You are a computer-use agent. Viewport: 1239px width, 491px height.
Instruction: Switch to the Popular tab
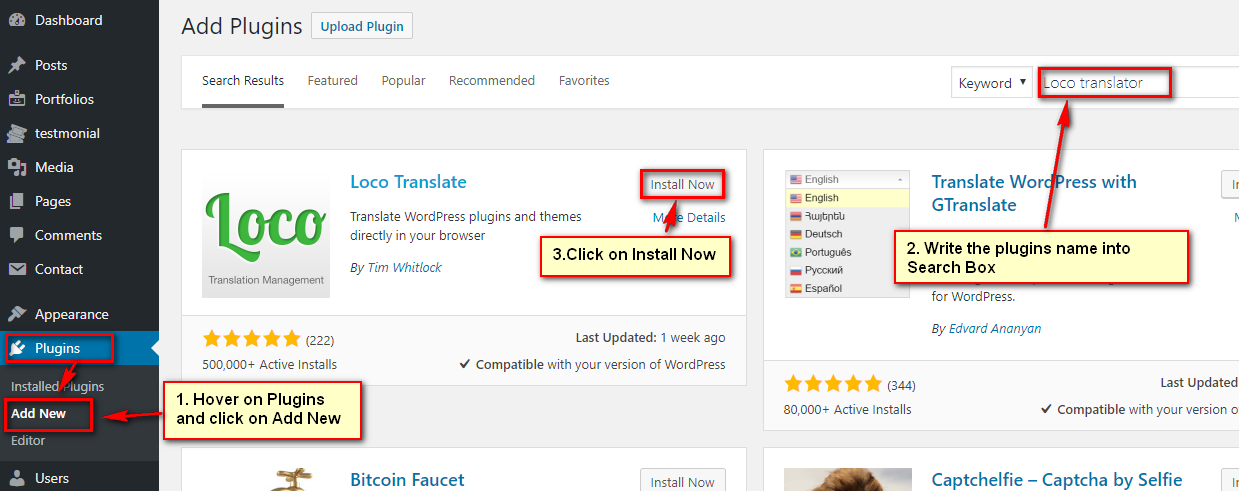[x=403, y=81]
